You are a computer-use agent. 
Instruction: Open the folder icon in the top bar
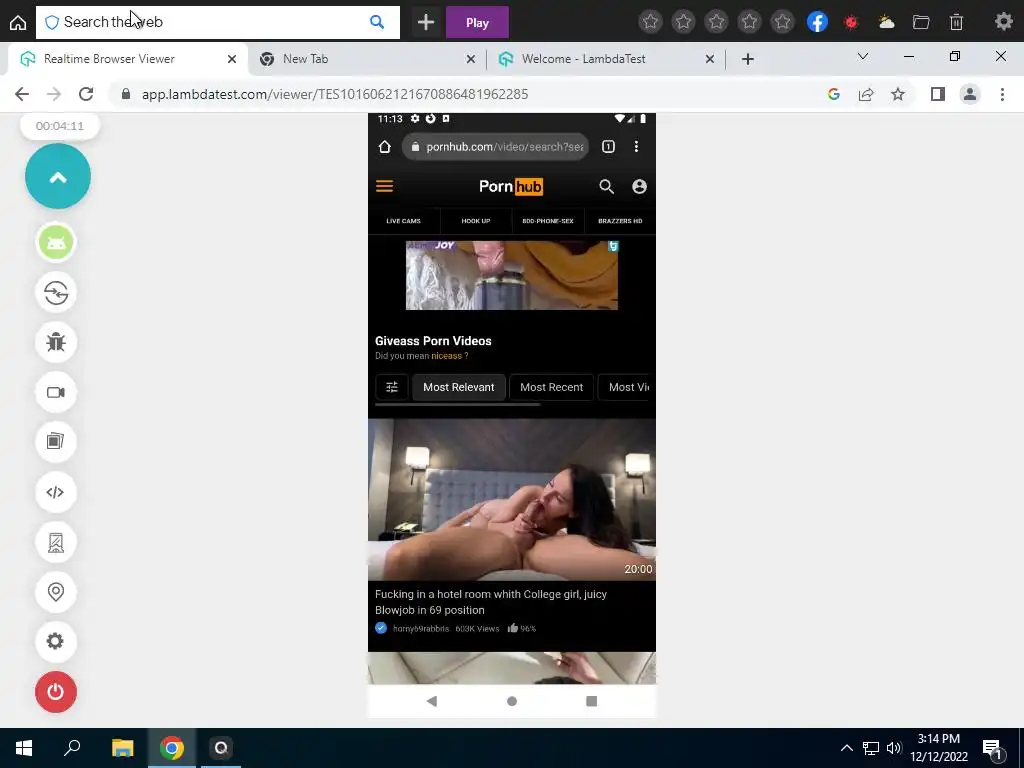[x=921, y=22]
